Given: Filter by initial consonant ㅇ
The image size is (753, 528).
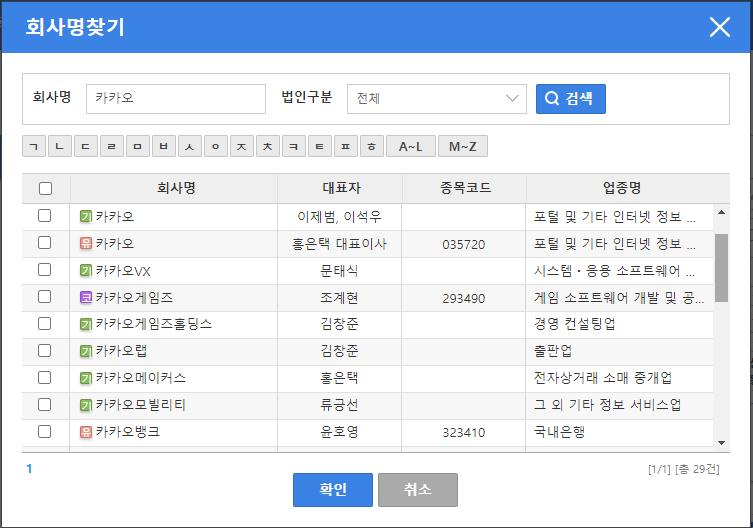Looking at the screenshot, I should 216,146.
